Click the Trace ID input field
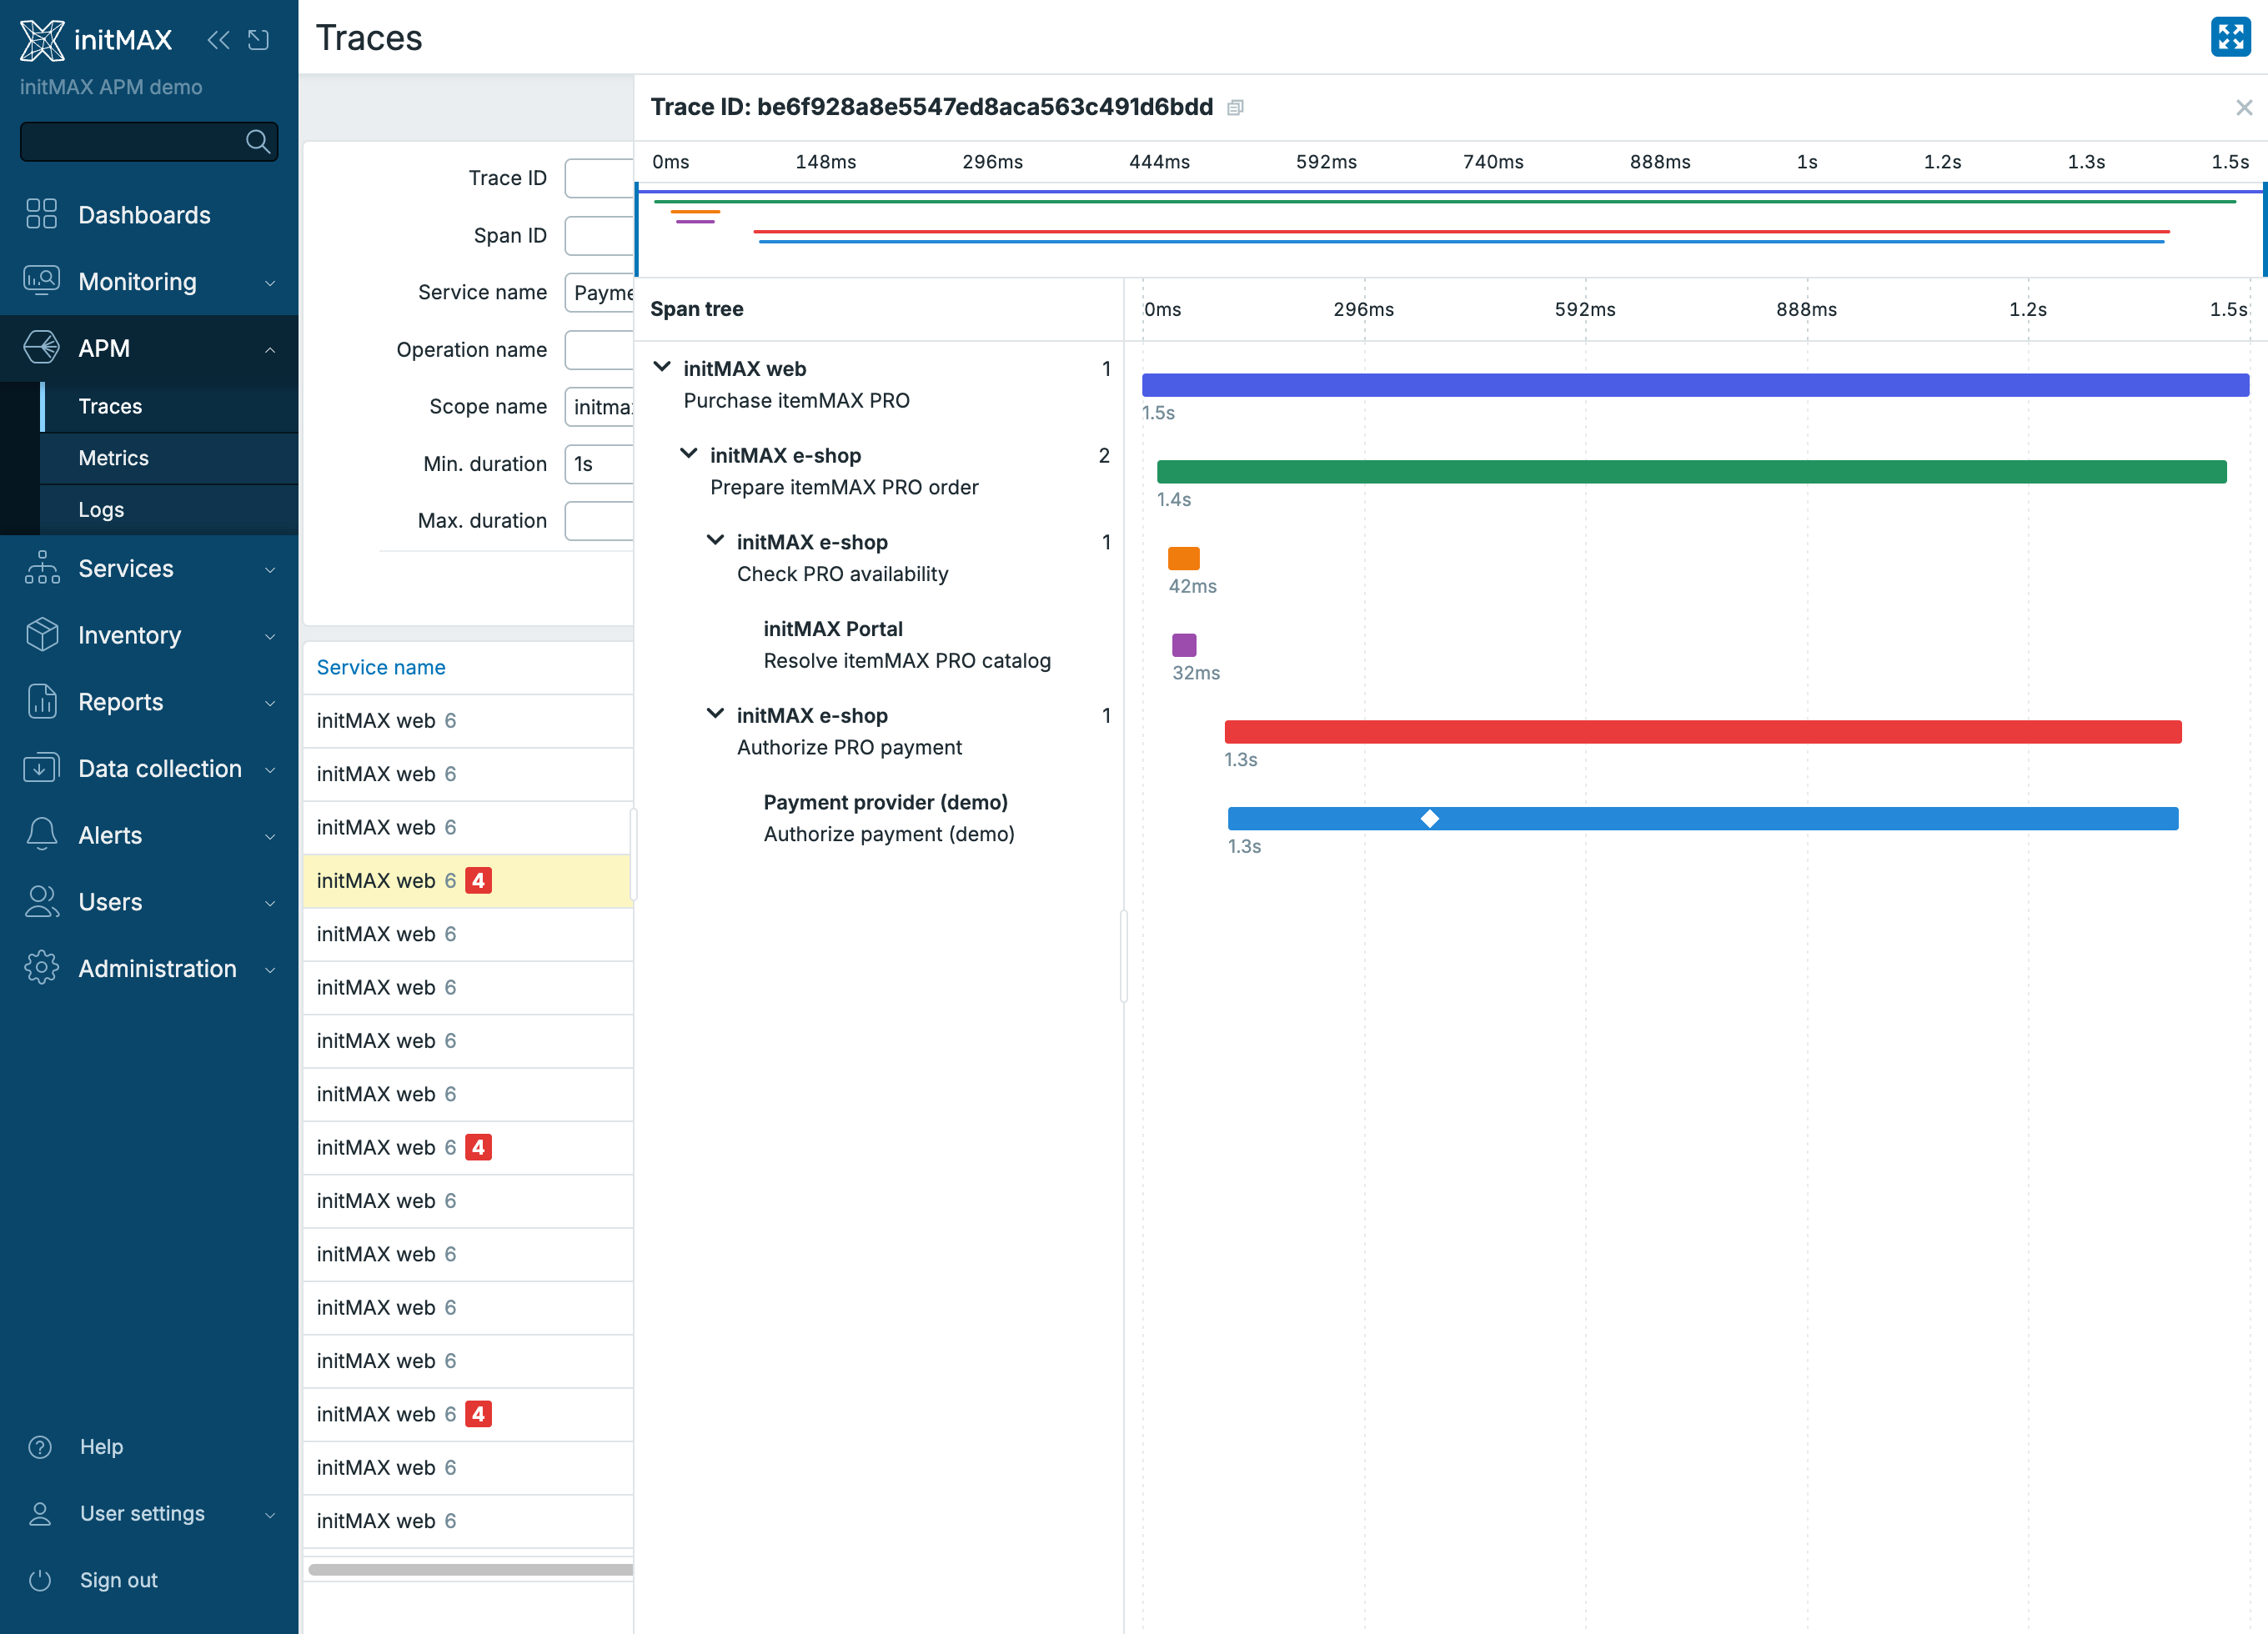The height and width of the screenshot is (1634, 2268). point(599,178)
